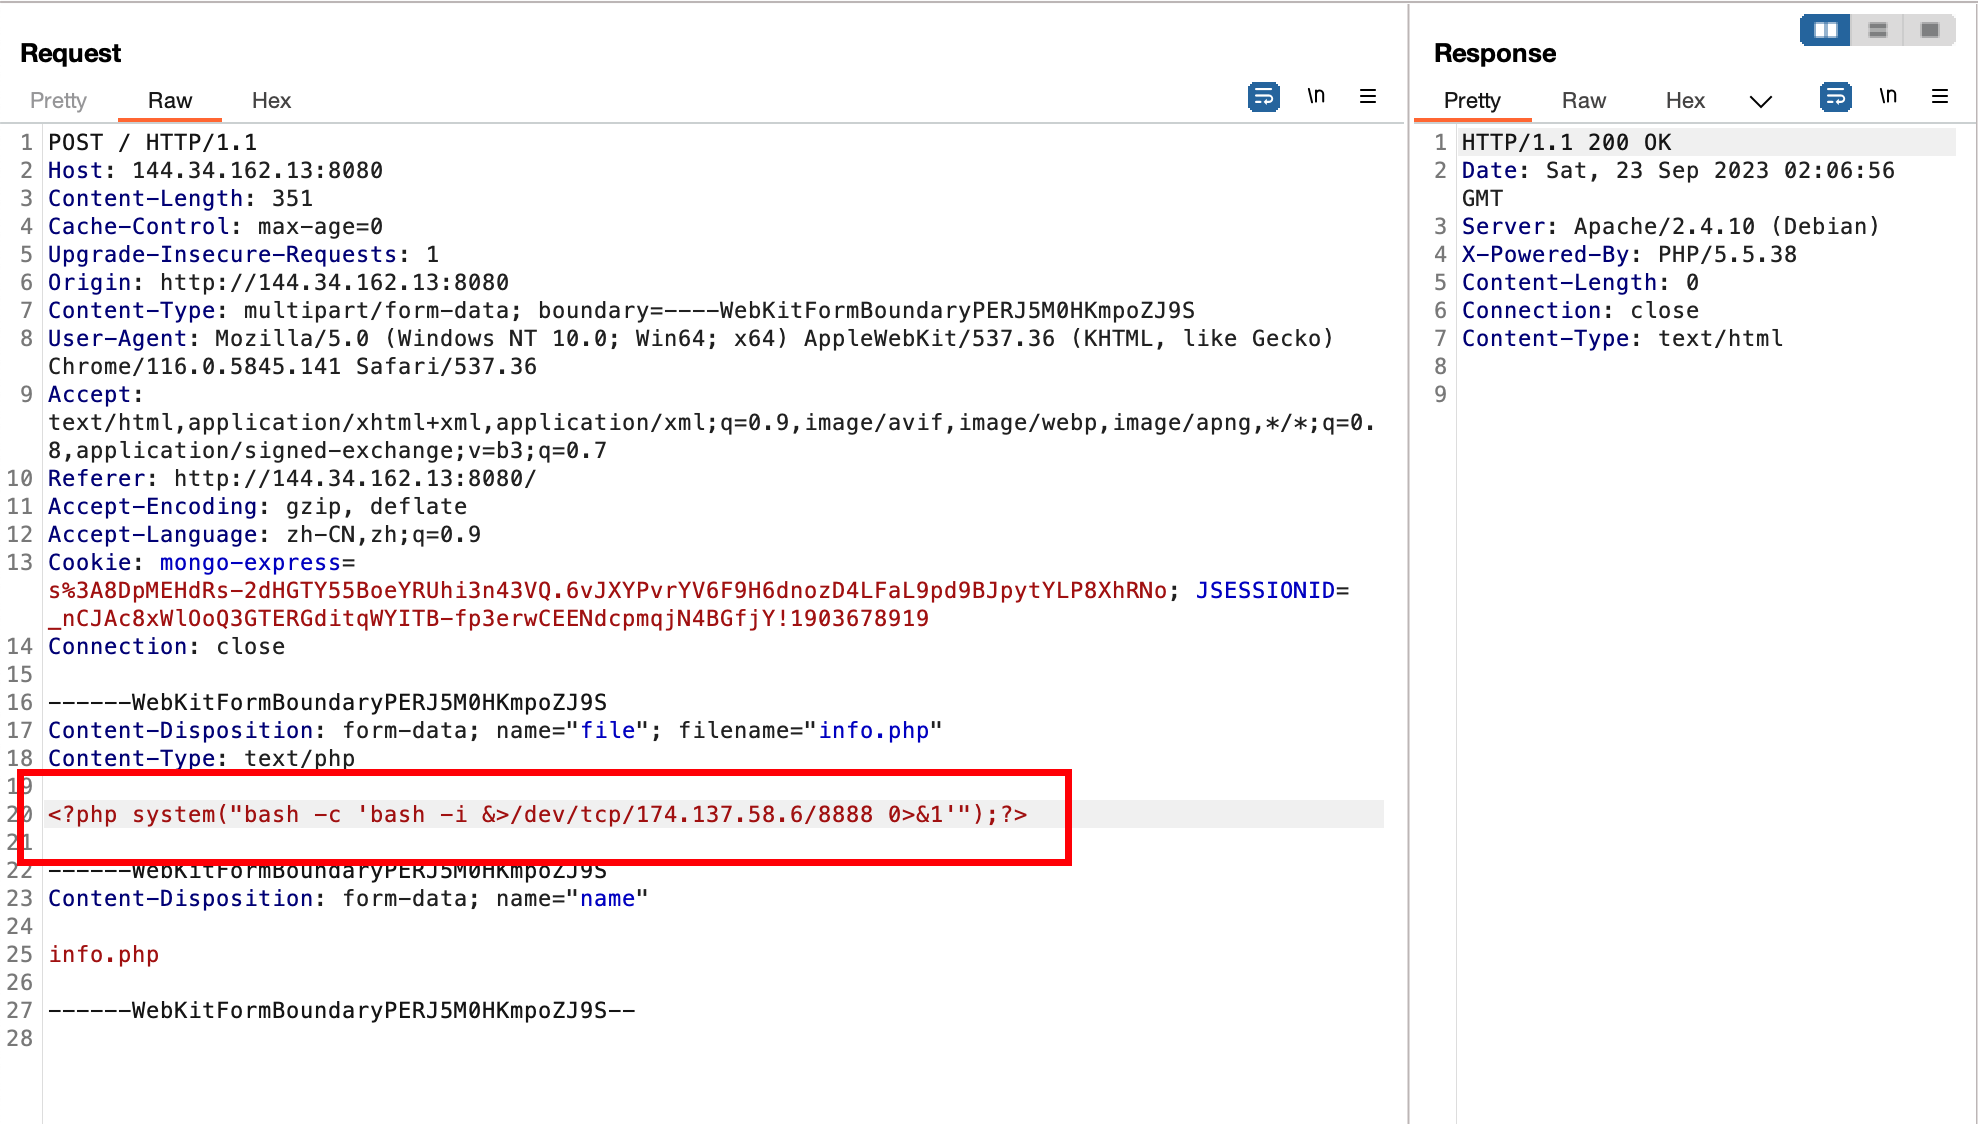Select the active Raw tab in the Request pane
Image resolution: width=1978 pixels, height=1124 pixels.
click(x=169, y=100)
